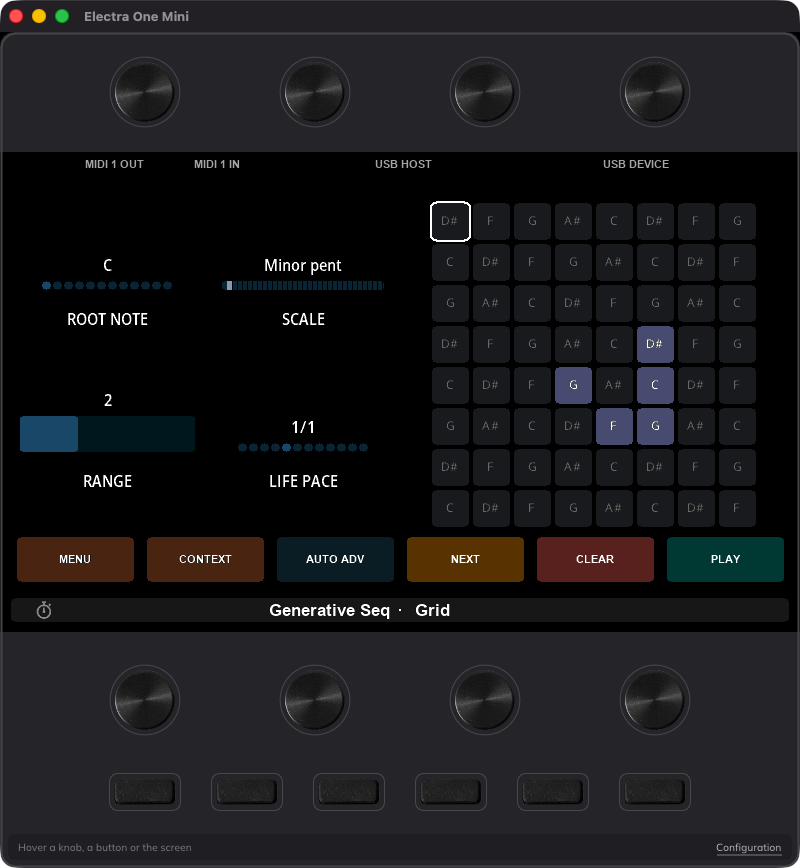Click the second knob in the top row
The width and height of the screenshot is (800, 868).
point(314,92)
